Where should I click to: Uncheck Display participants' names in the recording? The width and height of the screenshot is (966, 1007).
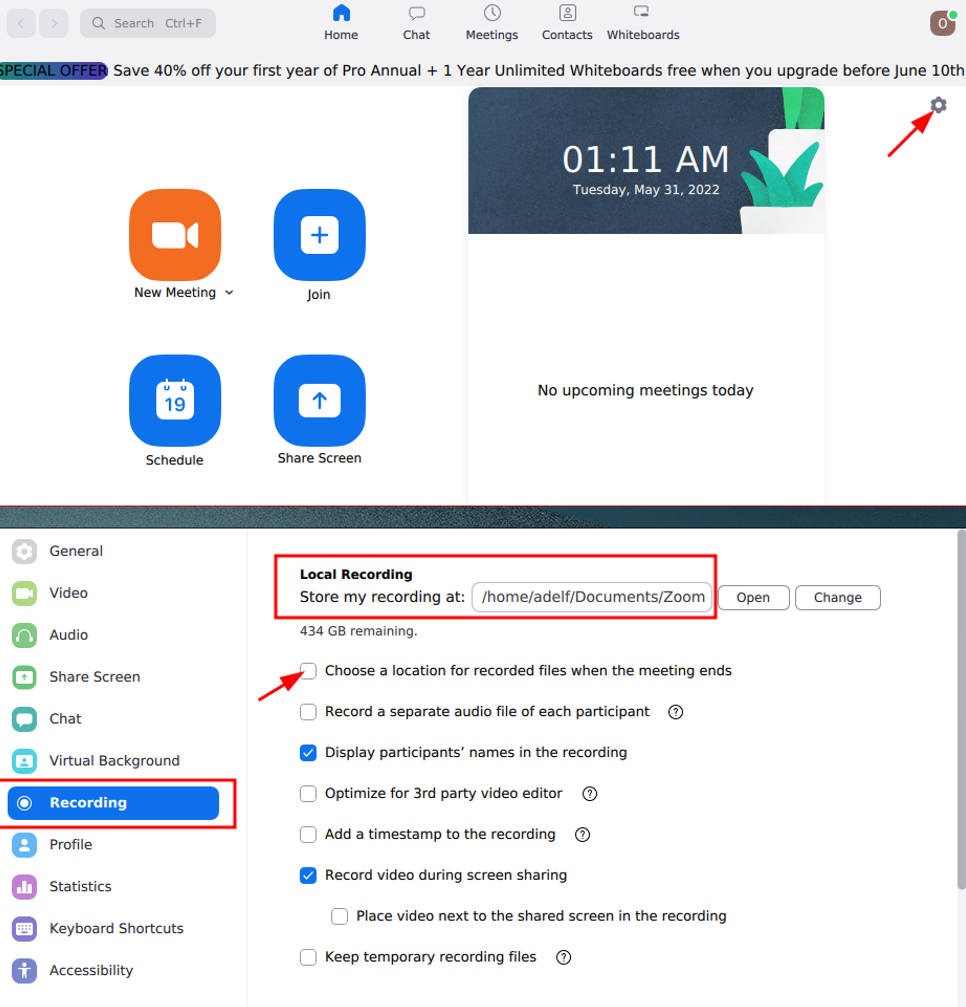308,753
